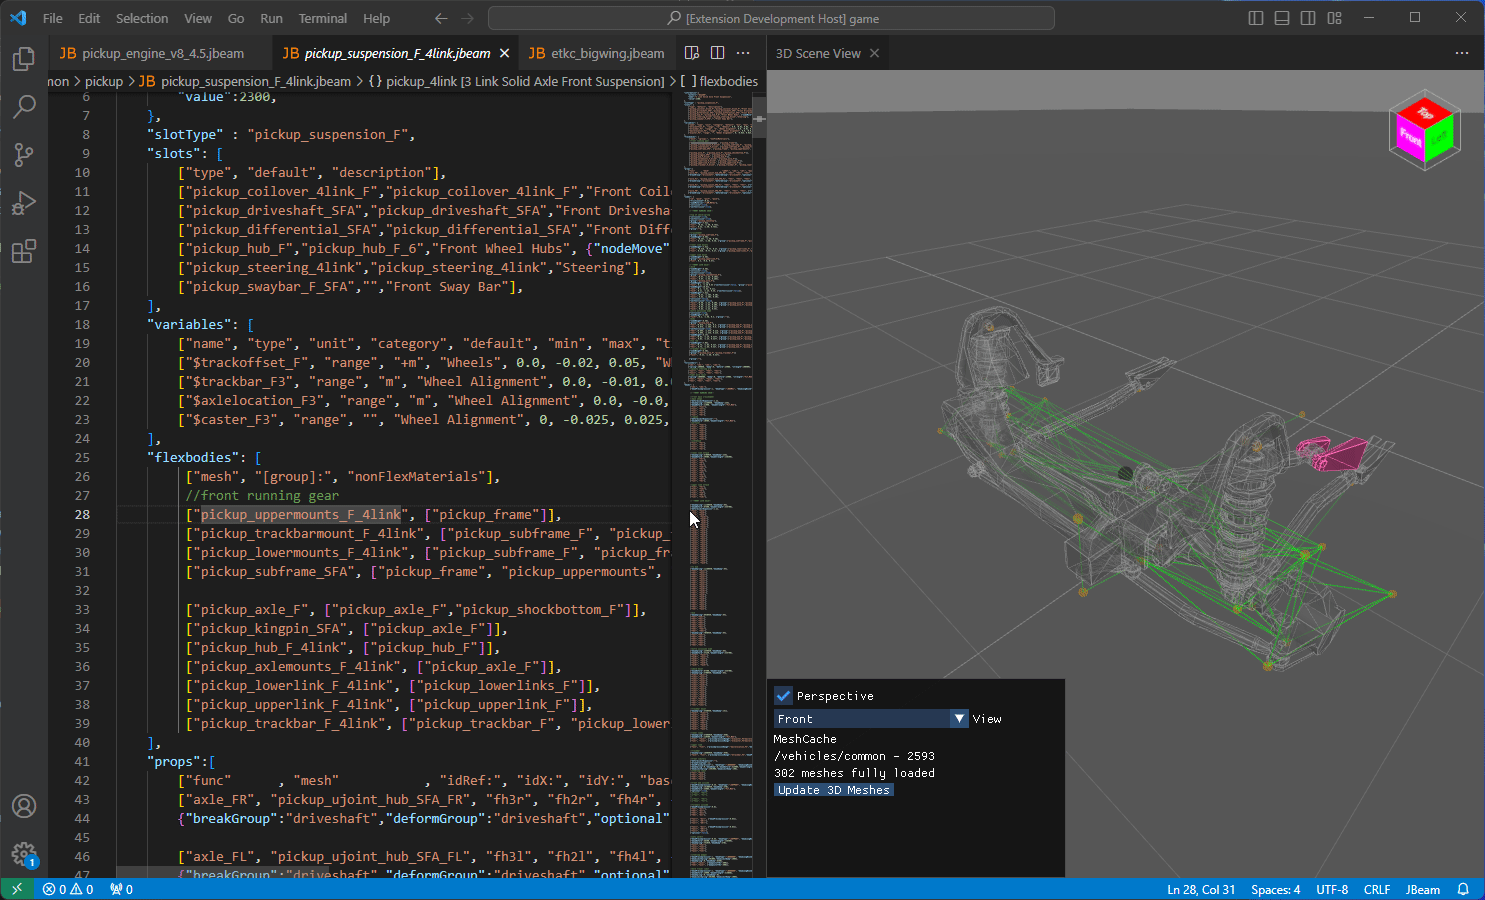
Task: Click the Split Editor Right icon
Action: coord(717,53)
